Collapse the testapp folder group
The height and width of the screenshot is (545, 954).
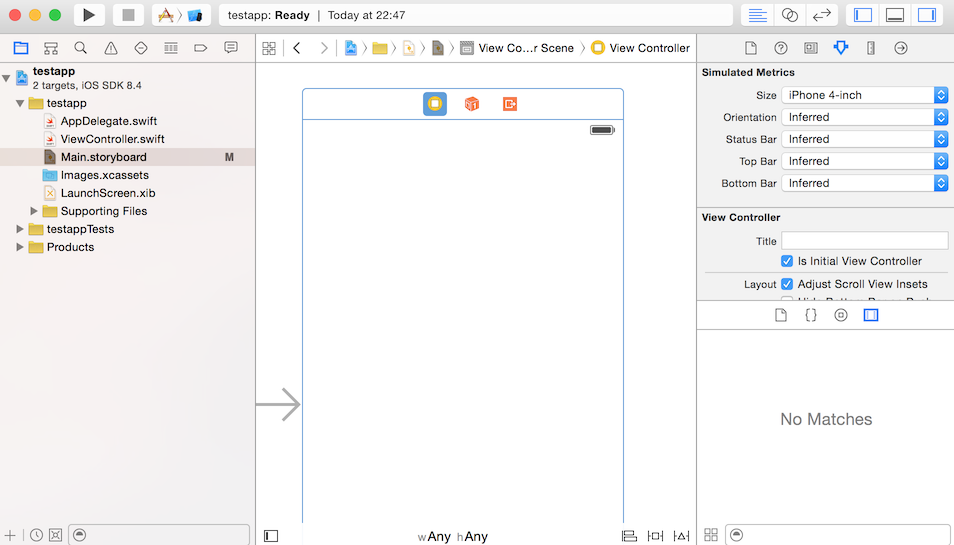20,103
